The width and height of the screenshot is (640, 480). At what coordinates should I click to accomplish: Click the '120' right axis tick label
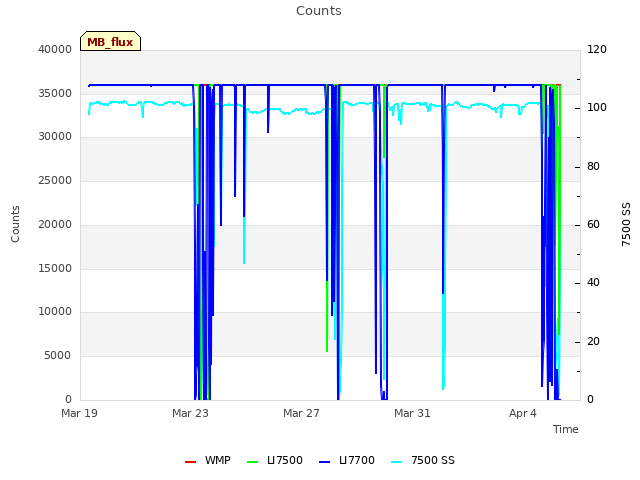tap(597, 49)
